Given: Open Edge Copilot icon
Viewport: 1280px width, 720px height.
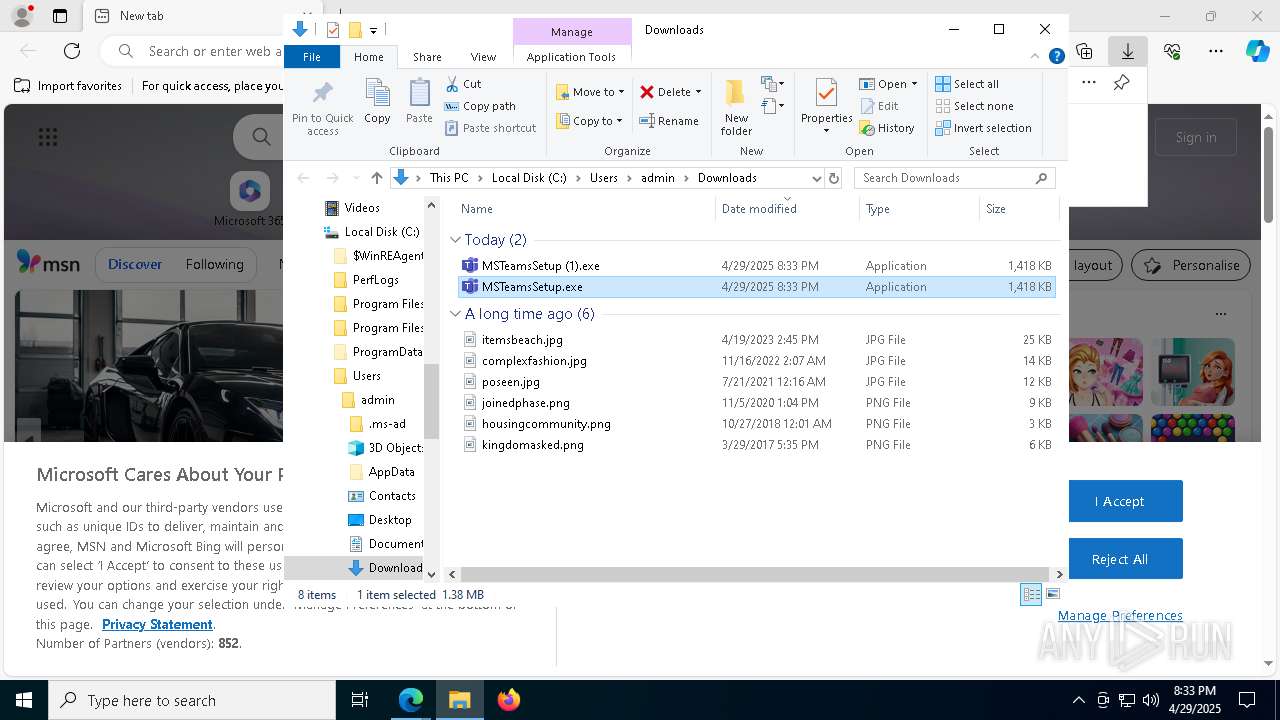Looking at the screenshot, I should pyautogui.click(x=1257, y=51).
